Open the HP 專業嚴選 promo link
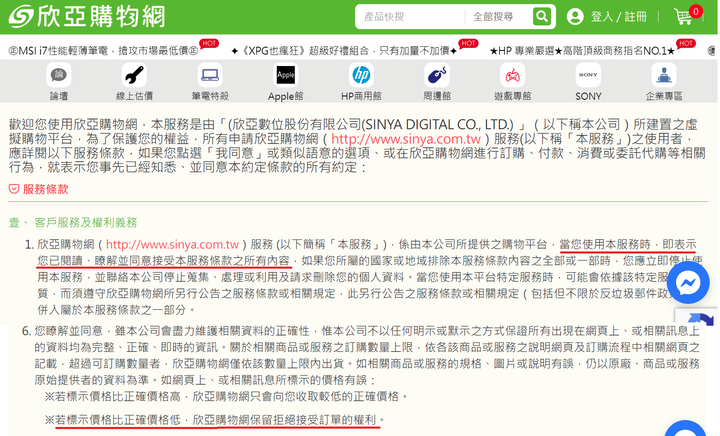This screenshot has height=436, width=720. [582, 50]
